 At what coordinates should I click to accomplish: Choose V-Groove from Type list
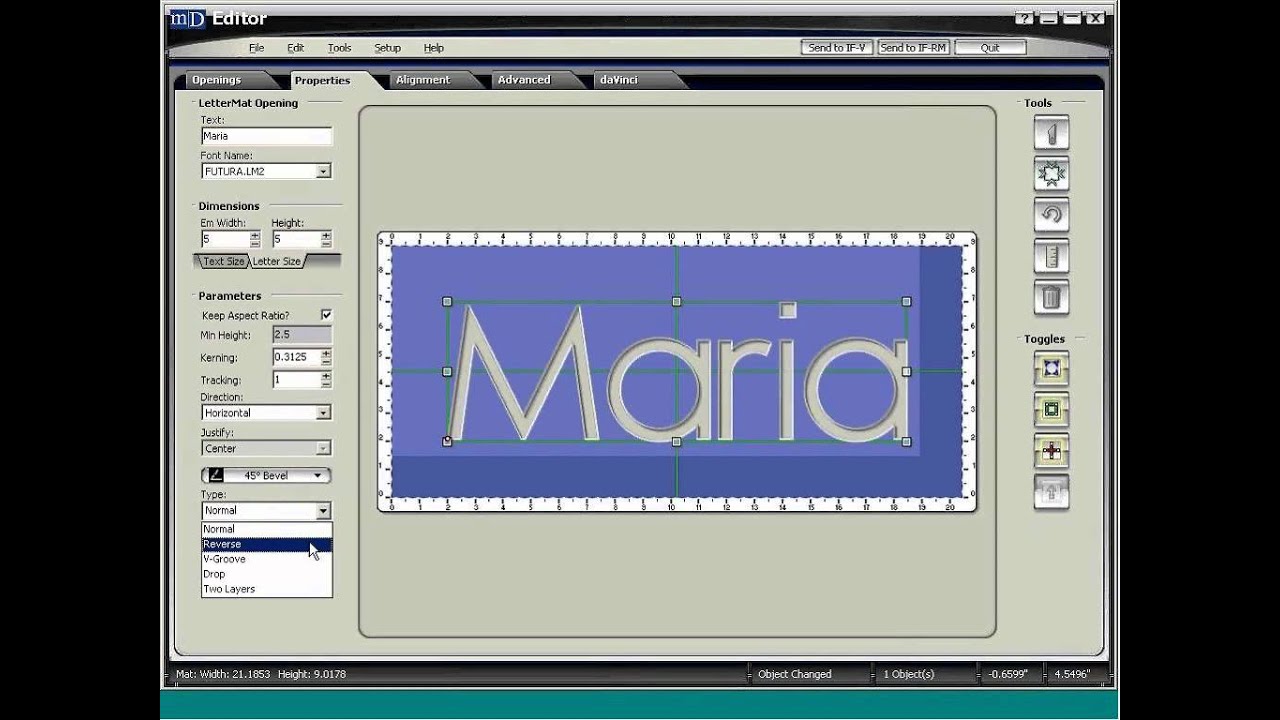(266, 559)
